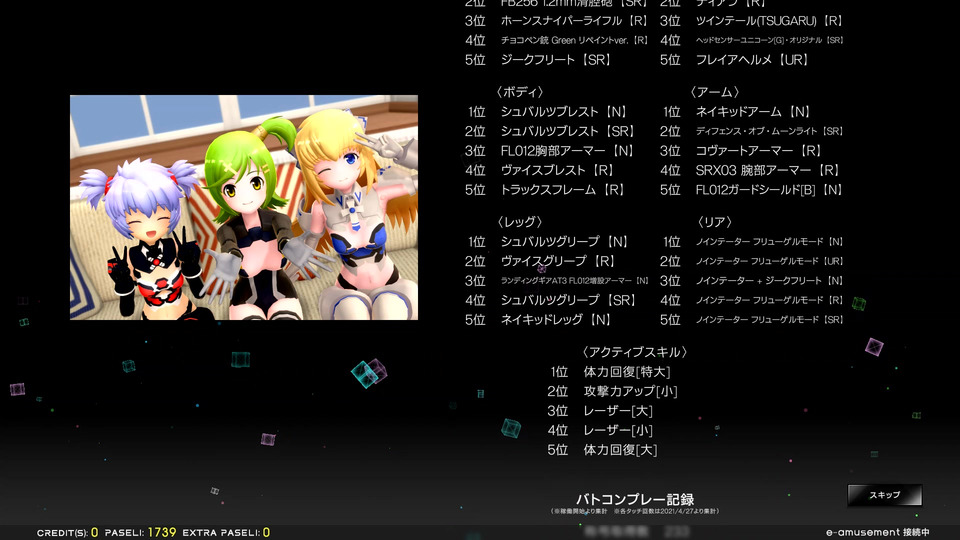960x540 pixels.
Task: Click the CREDIT(S): 0 status text
Action: pyautogui.click(x=67, y=533)
